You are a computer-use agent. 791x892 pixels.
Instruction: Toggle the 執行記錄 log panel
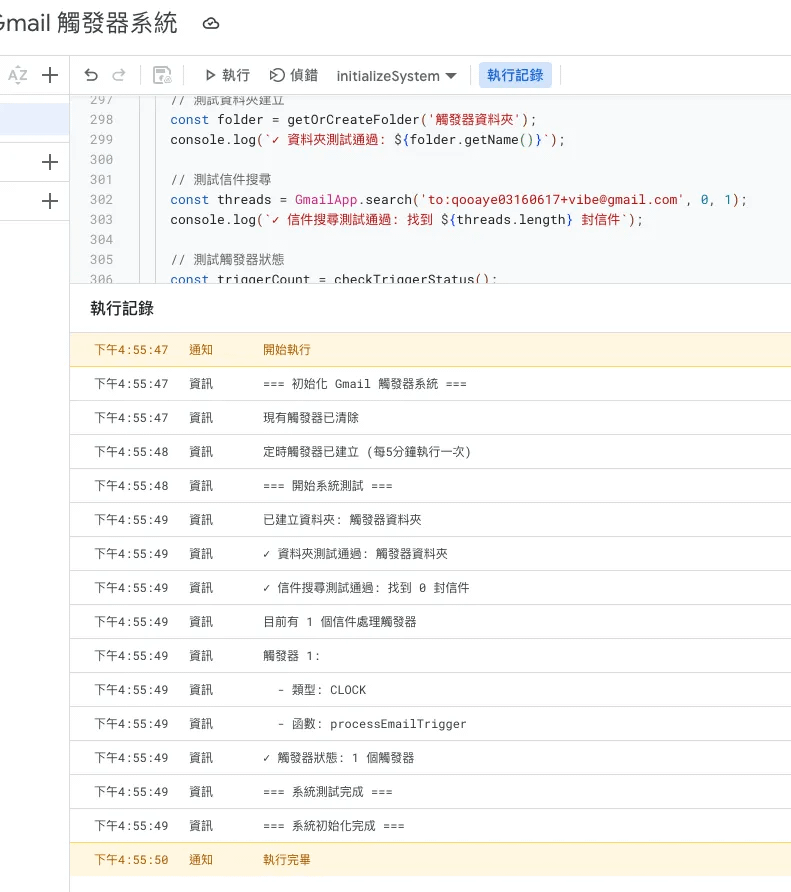[x=515, y=75]
